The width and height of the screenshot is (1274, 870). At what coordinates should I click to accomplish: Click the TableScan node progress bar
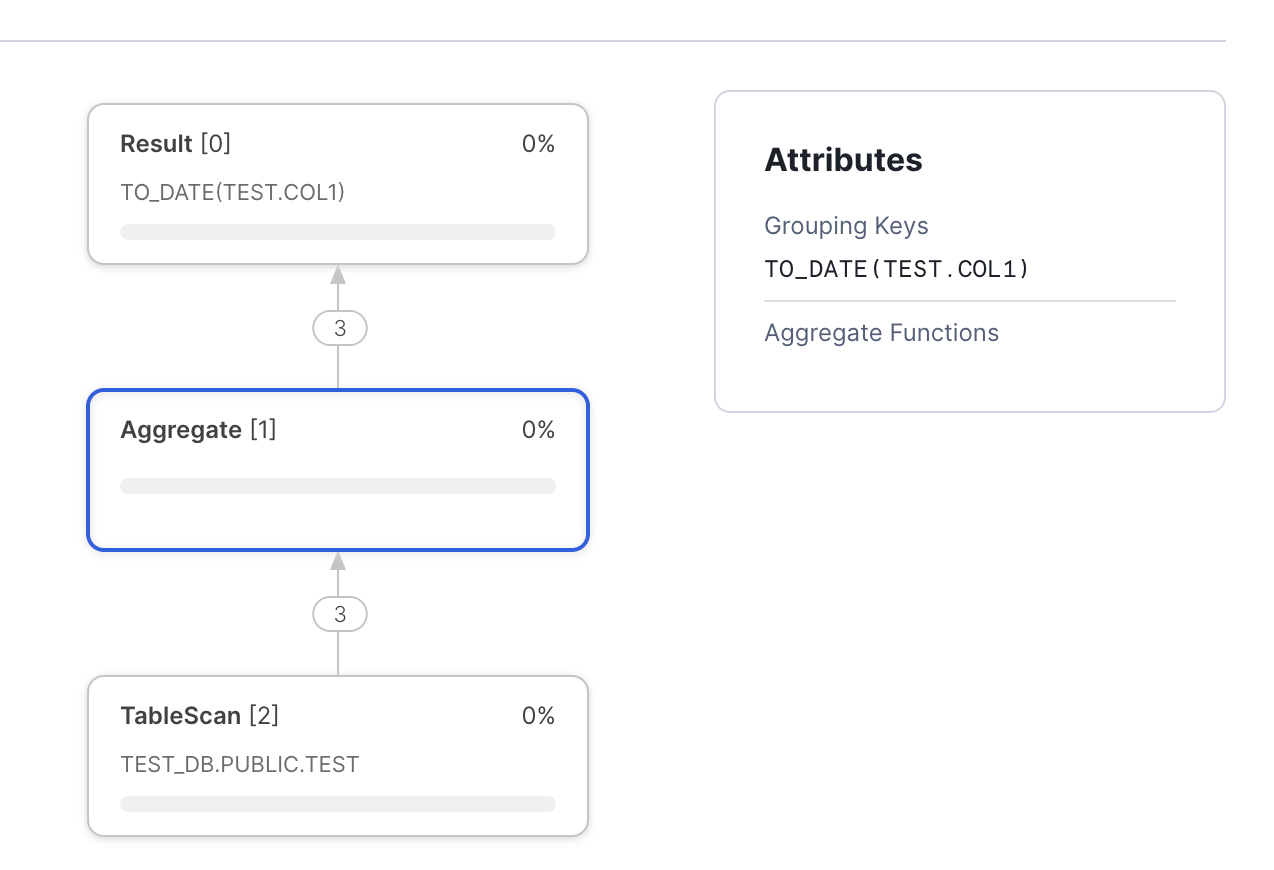(337, 804)
